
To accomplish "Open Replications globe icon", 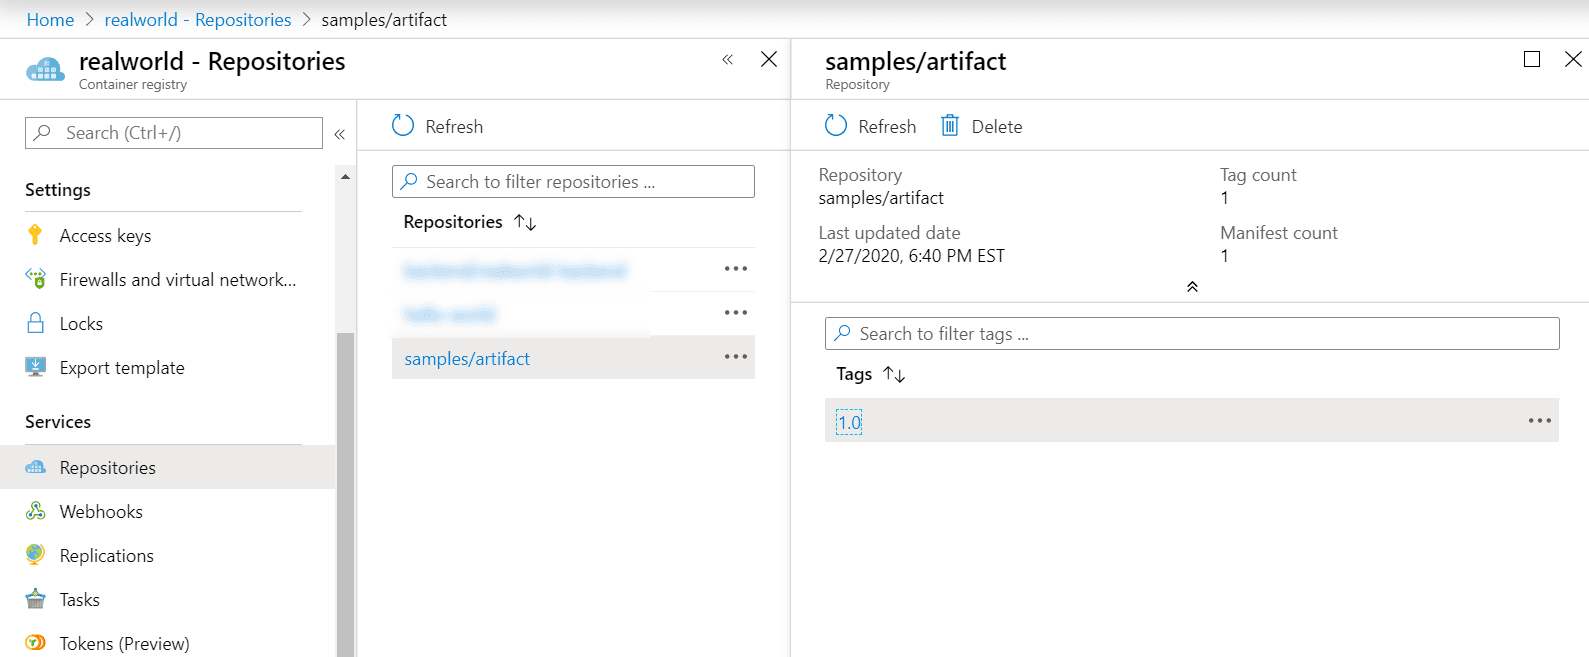I will coord(35,555).
